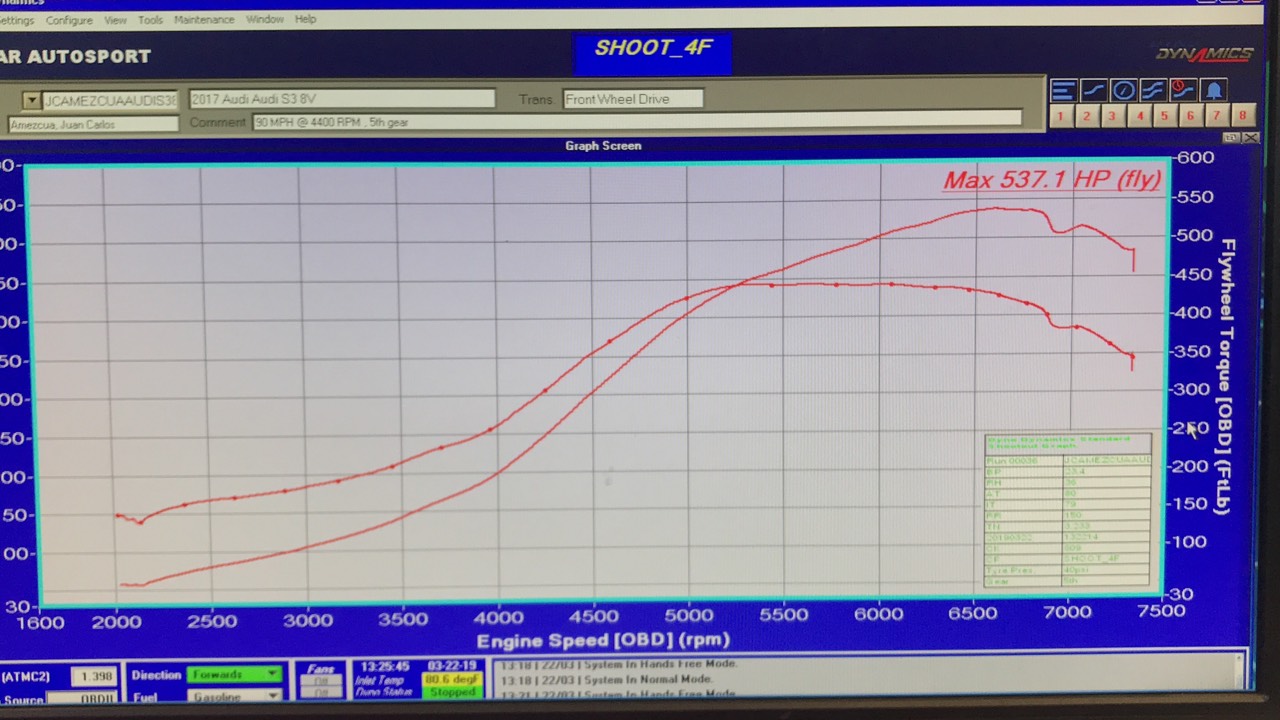Select numbered screen button 2
This screenshot has height=720, width=1280.
point(1086,116)
